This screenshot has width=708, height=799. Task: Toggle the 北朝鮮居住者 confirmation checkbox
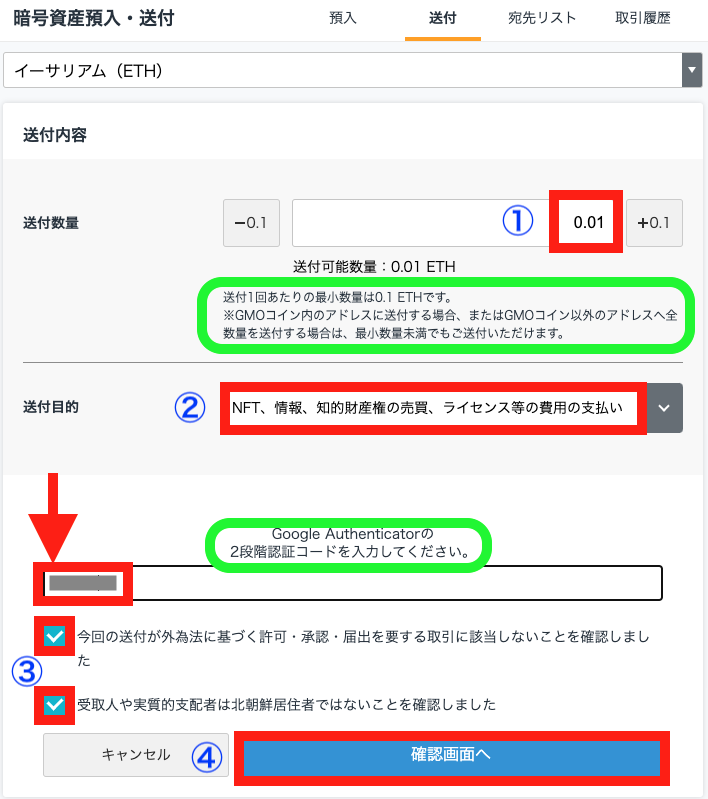pos(55,705)
